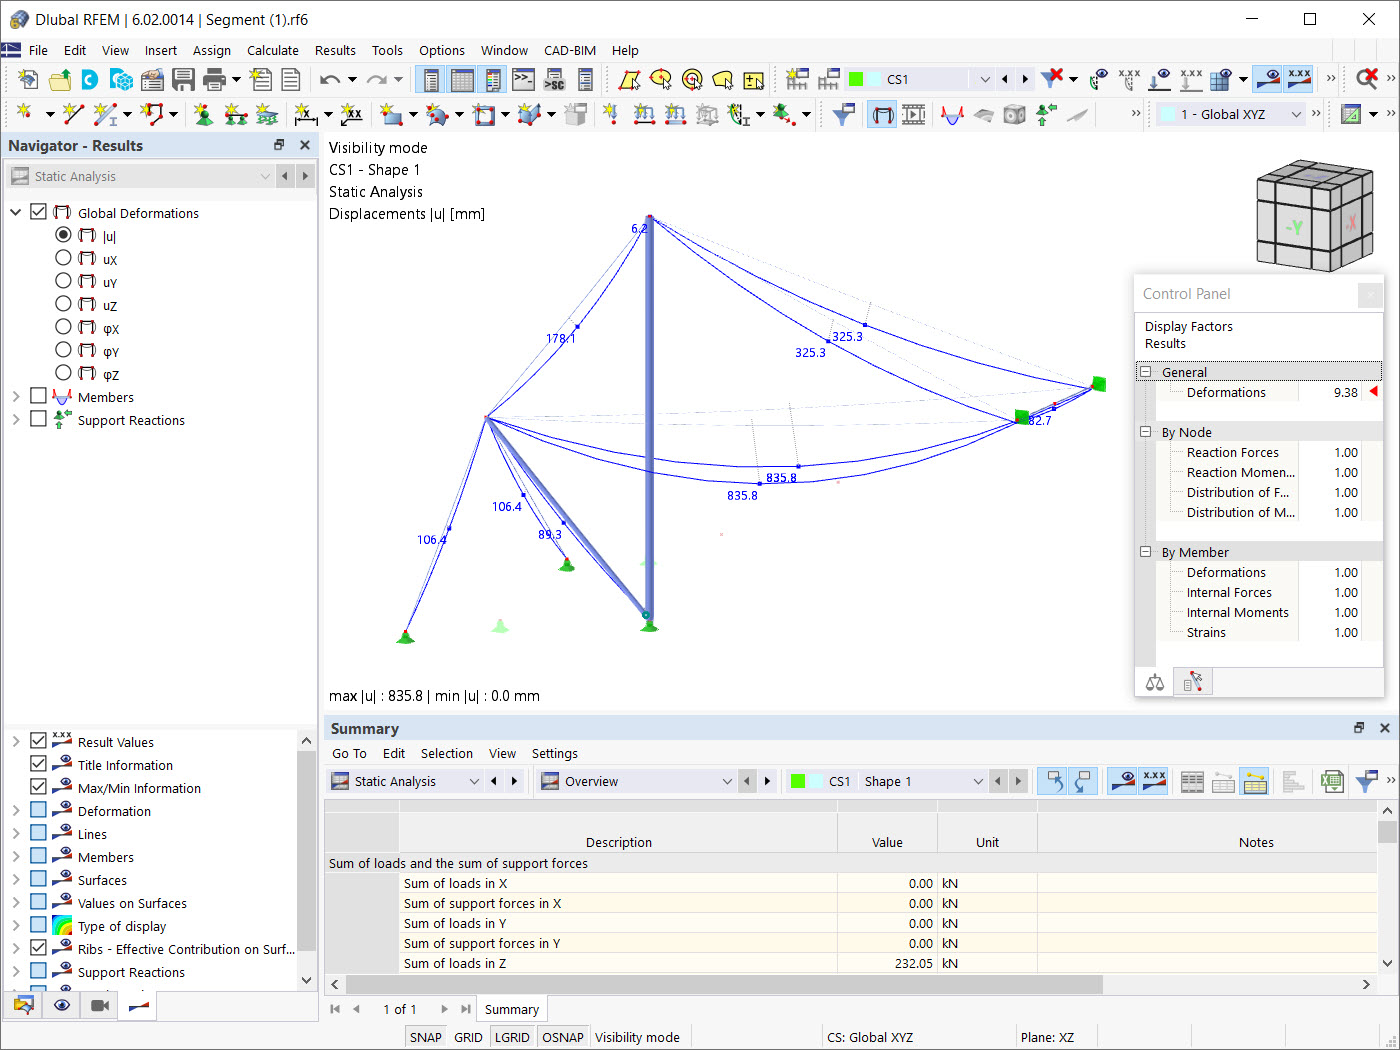
Task: Click the new dimension tool icon
Action: 306,114
